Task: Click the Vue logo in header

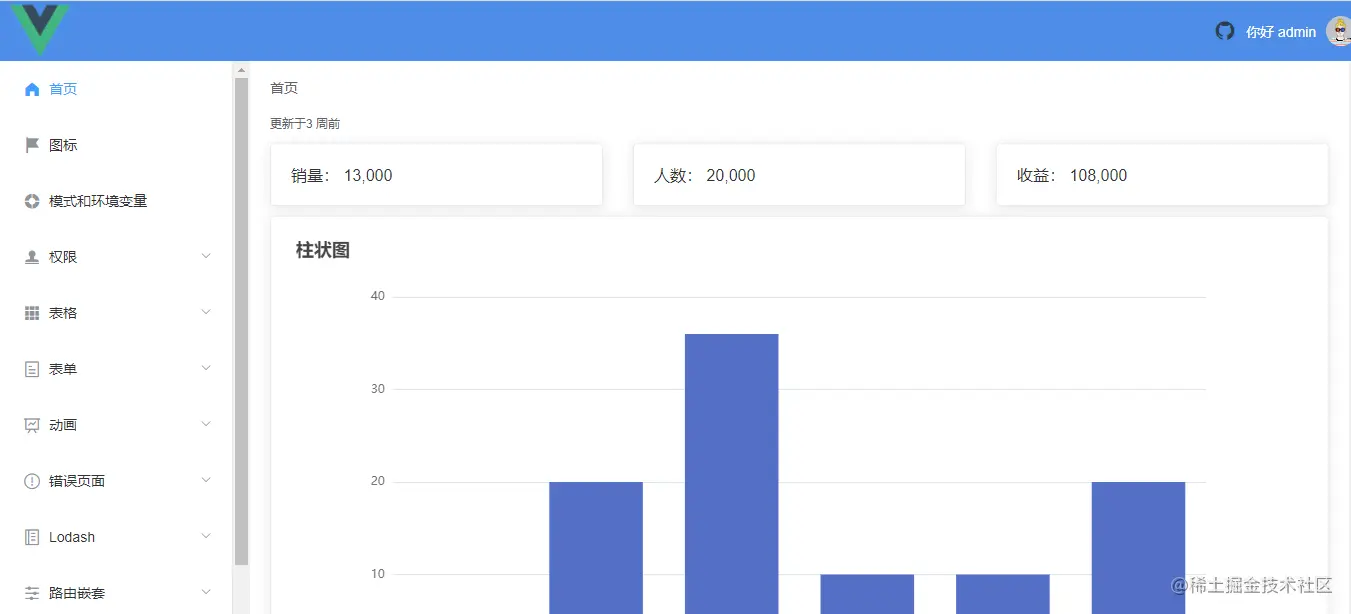Action: [41, 29]
